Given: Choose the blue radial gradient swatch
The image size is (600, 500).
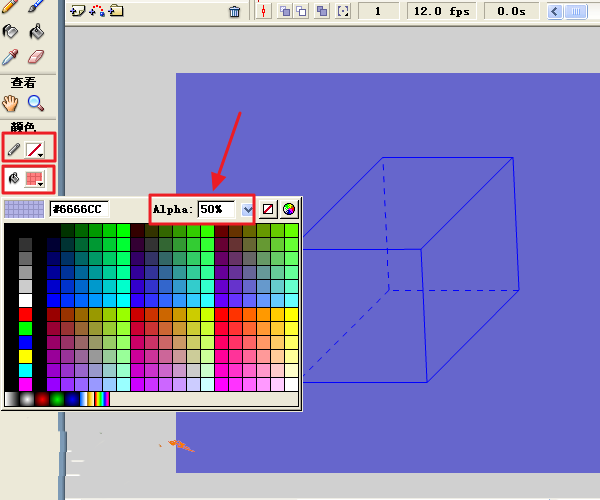Looking at the screenshot, I should [72, 399].
